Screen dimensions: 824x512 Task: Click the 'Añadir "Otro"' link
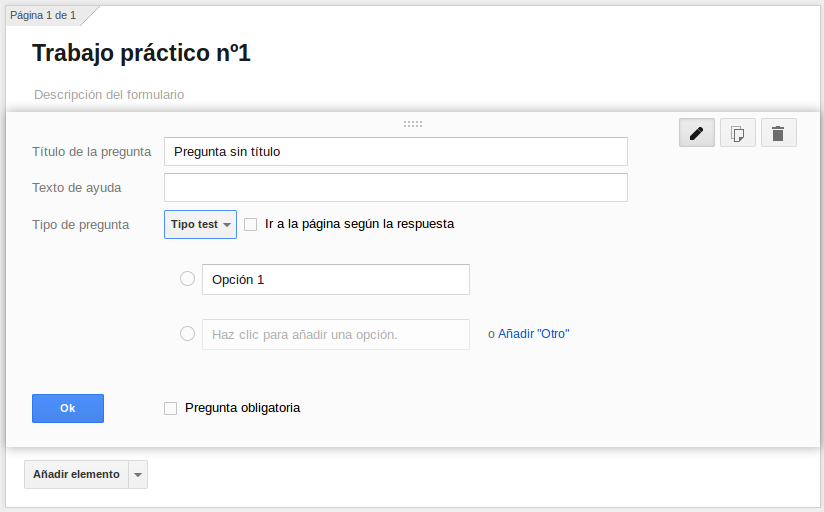tap(533, 334)
